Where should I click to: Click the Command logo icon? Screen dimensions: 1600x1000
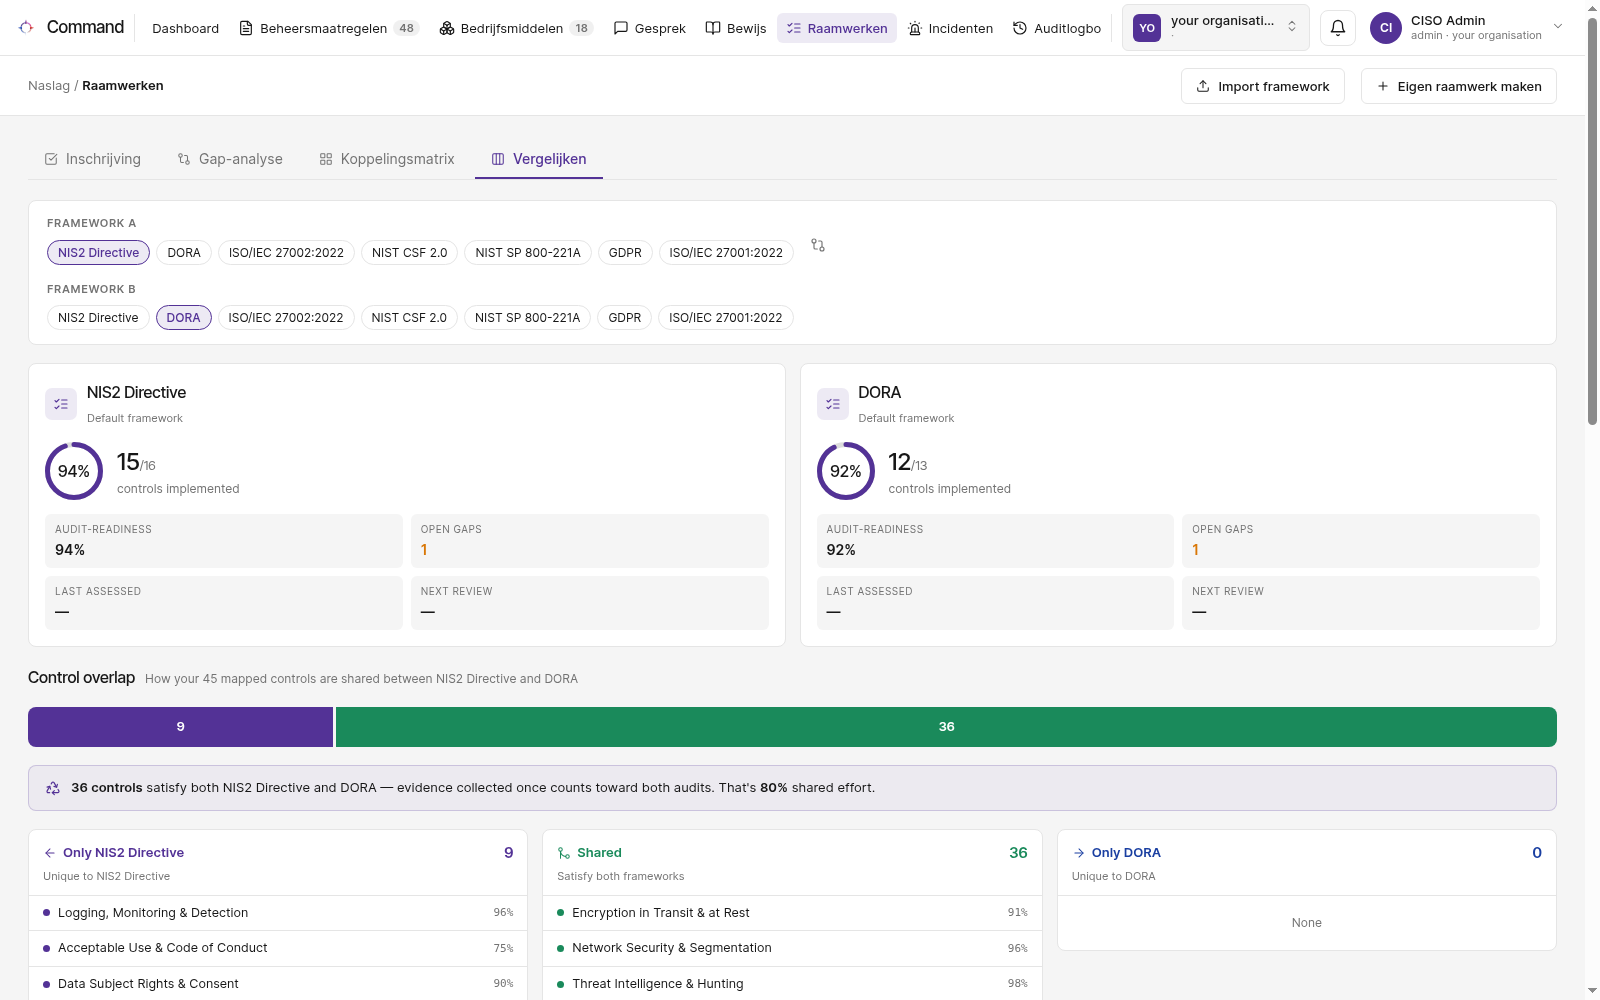[26, 27]
